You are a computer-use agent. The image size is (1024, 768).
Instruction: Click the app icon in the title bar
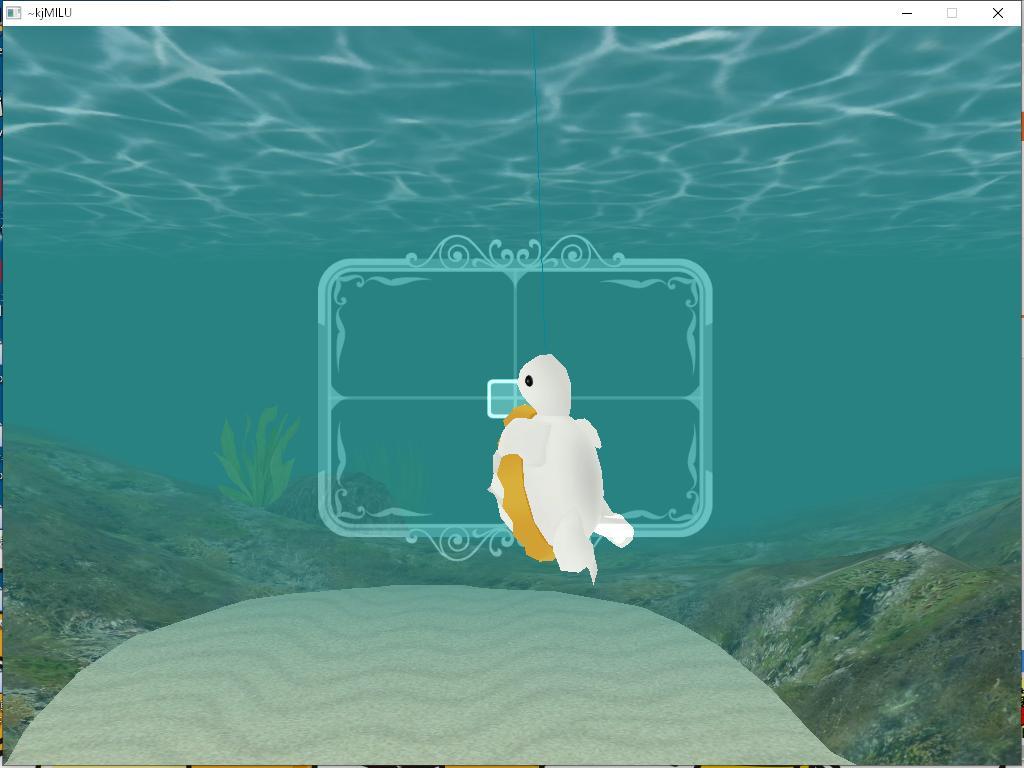(13, 13)
